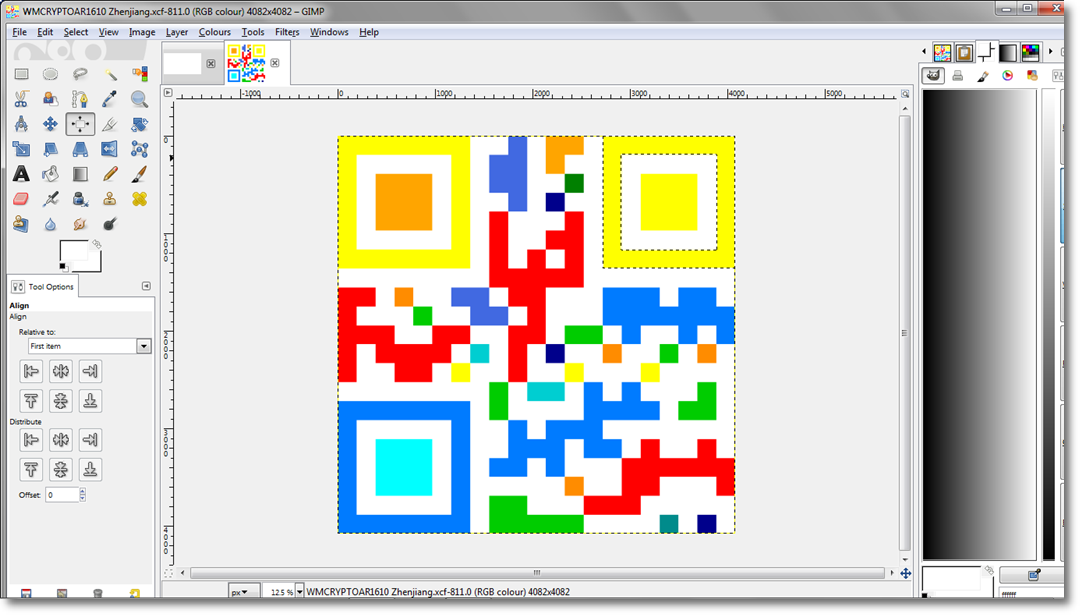
Task: Pick the Perspective tool
Action: click(x=80, y=149)
